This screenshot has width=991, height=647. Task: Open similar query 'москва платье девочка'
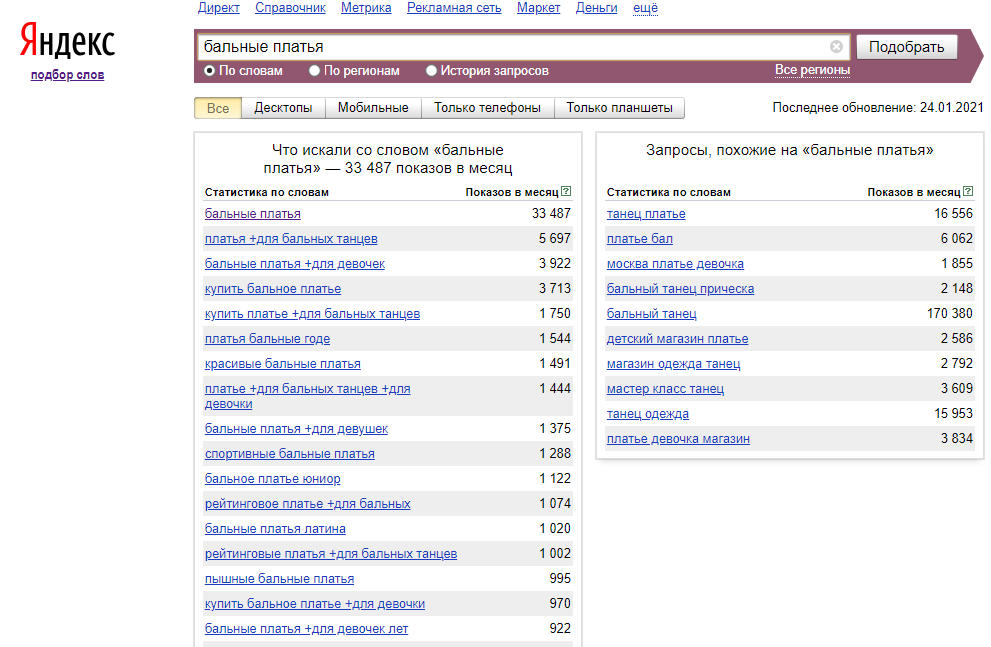(x=675, y=263)
